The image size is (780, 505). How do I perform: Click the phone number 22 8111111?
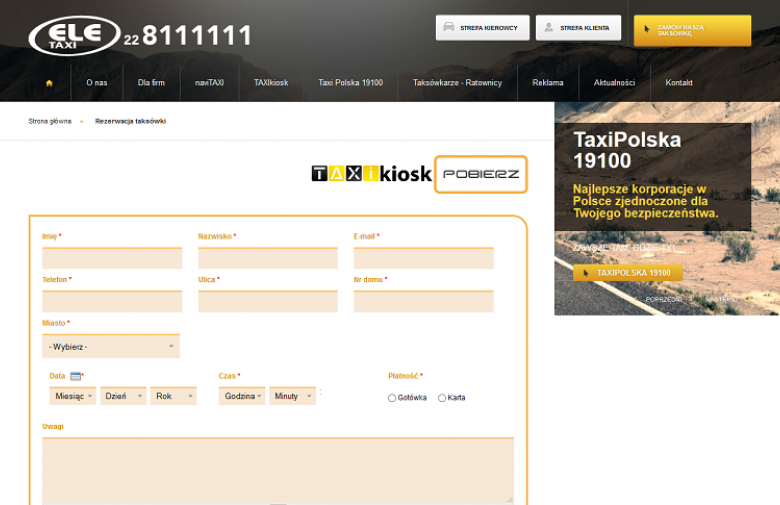coord(188,36)
